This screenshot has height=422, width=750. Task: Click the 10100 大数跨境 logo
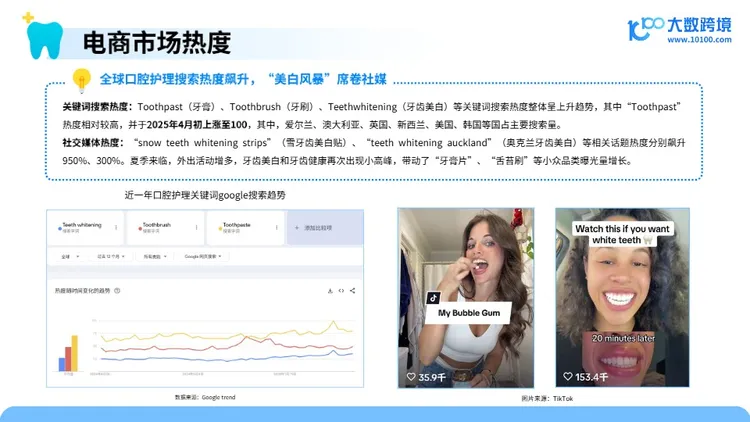click(679, 30)
